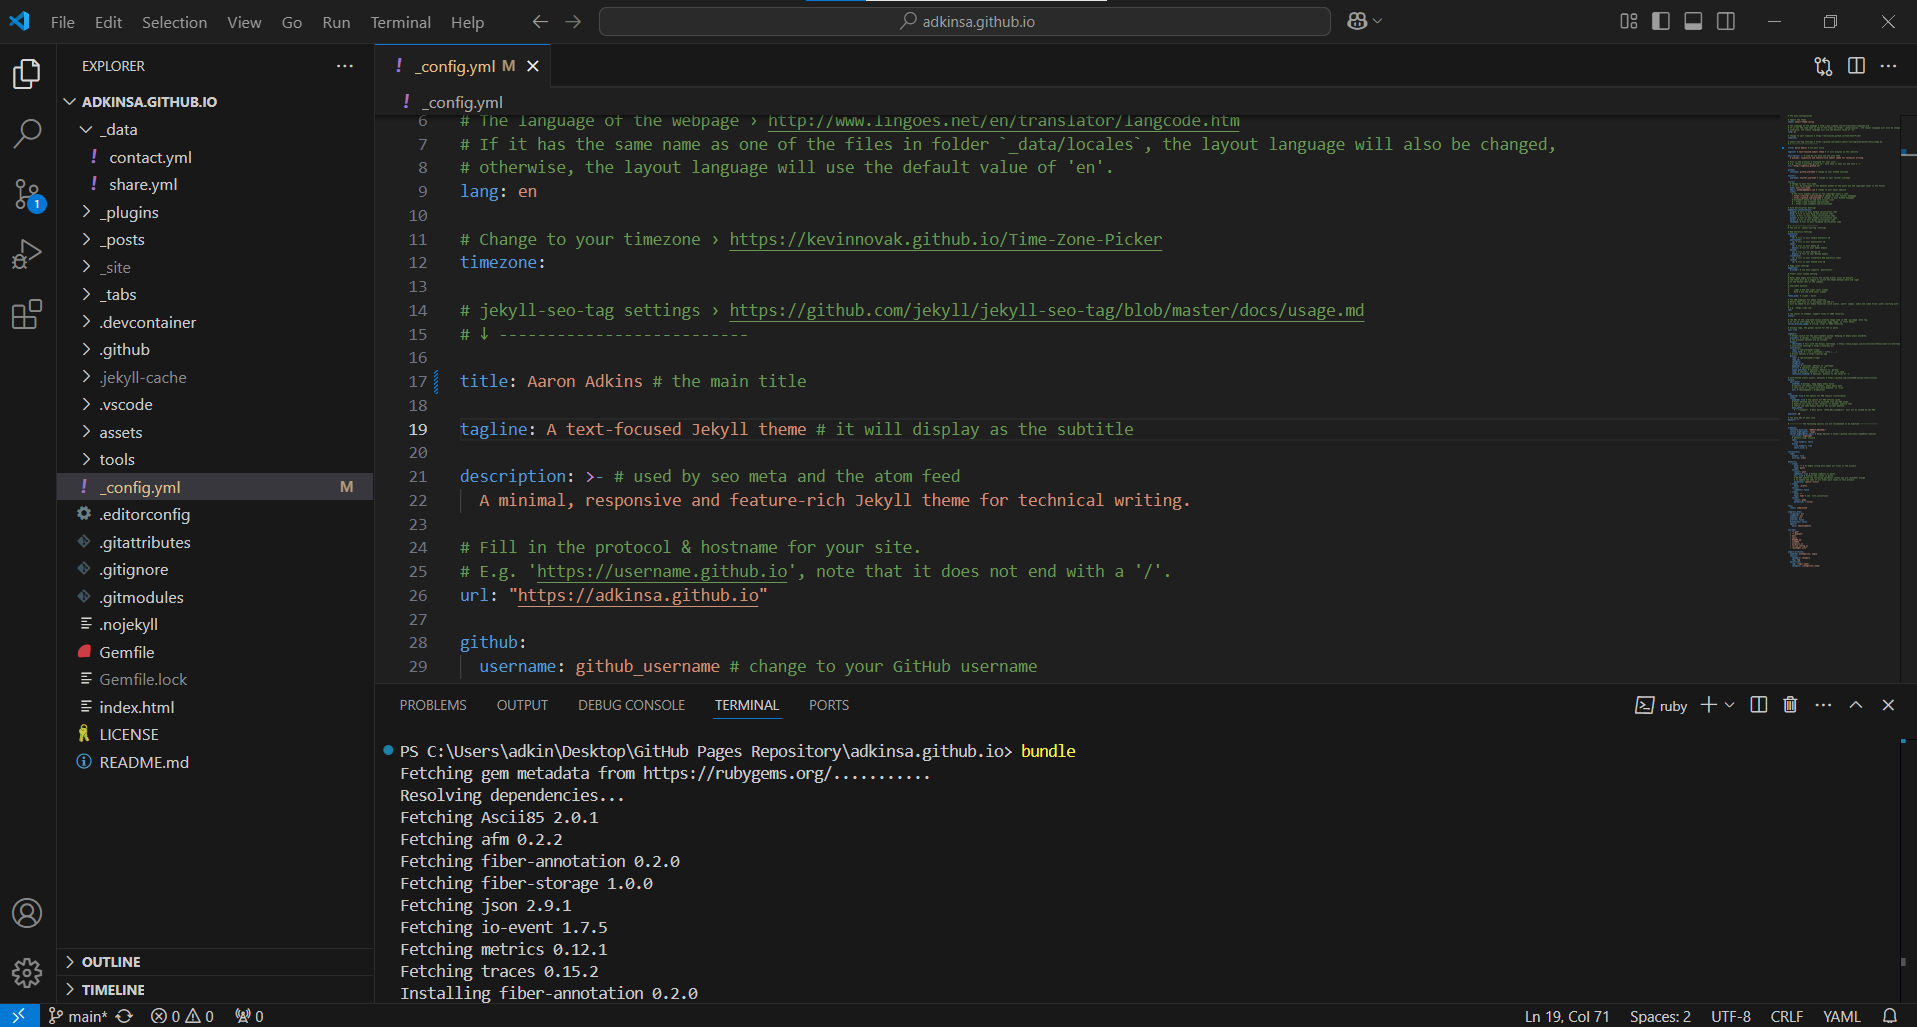The image size is (1917, 1027).
Task: Collapse the ADKINSA.GITHUB.IO root folder
Action: coord(70,102)
